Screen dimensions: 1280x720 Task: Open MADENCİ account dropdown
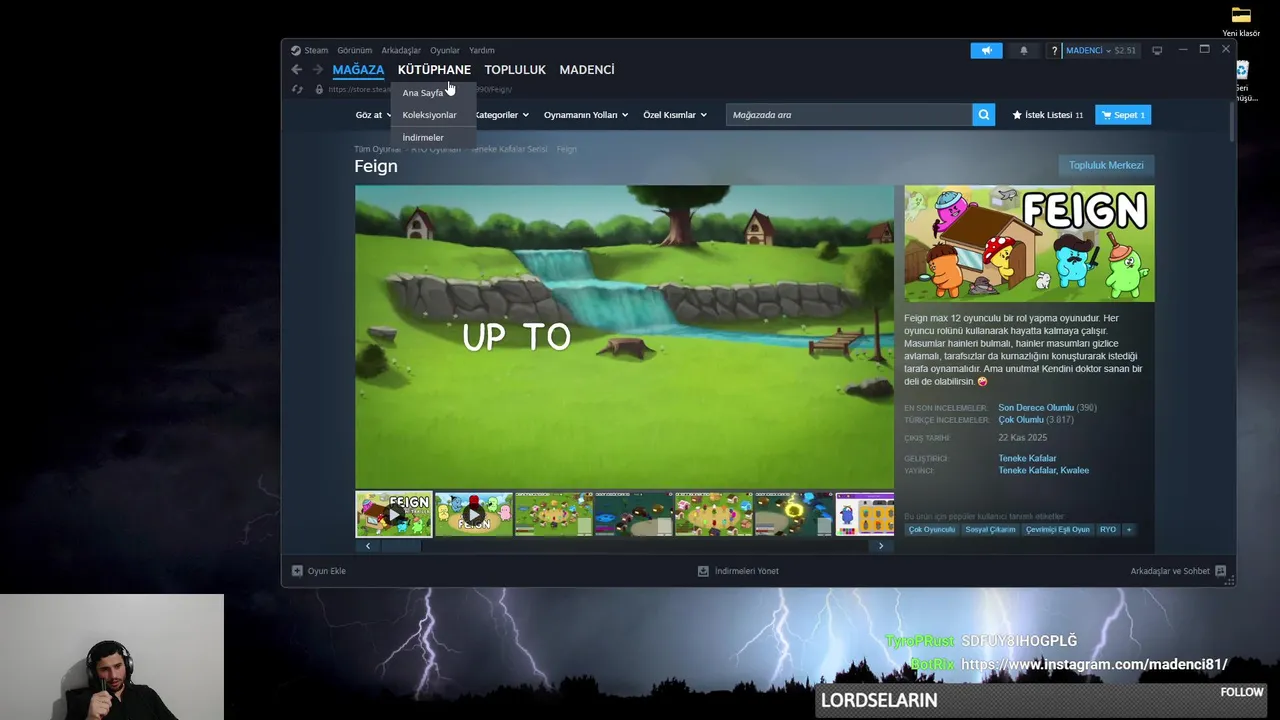1088,50
